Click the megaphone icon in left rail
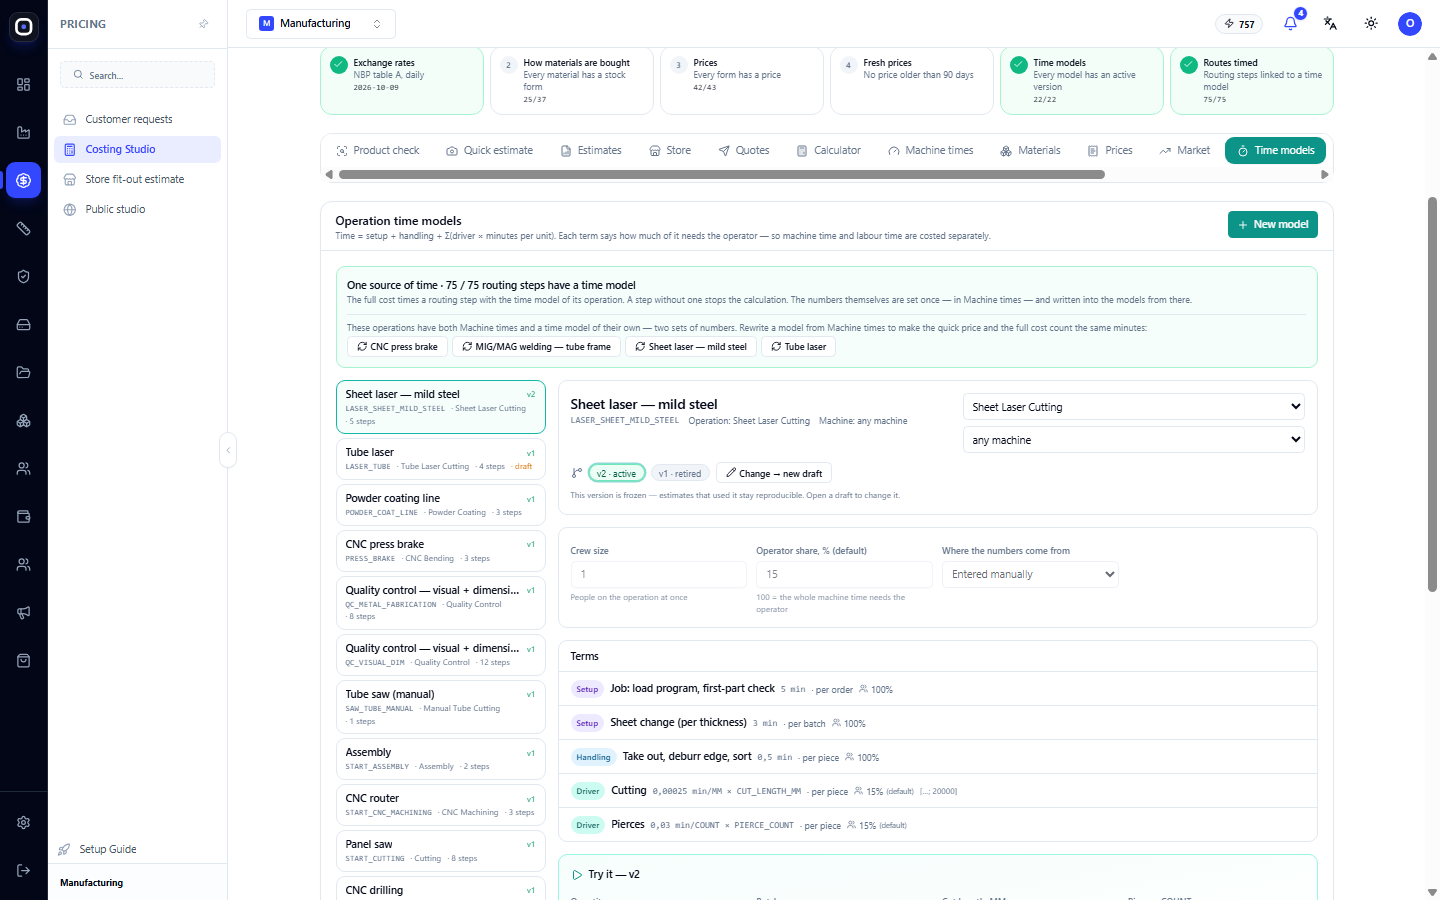 tap(24, 612)
